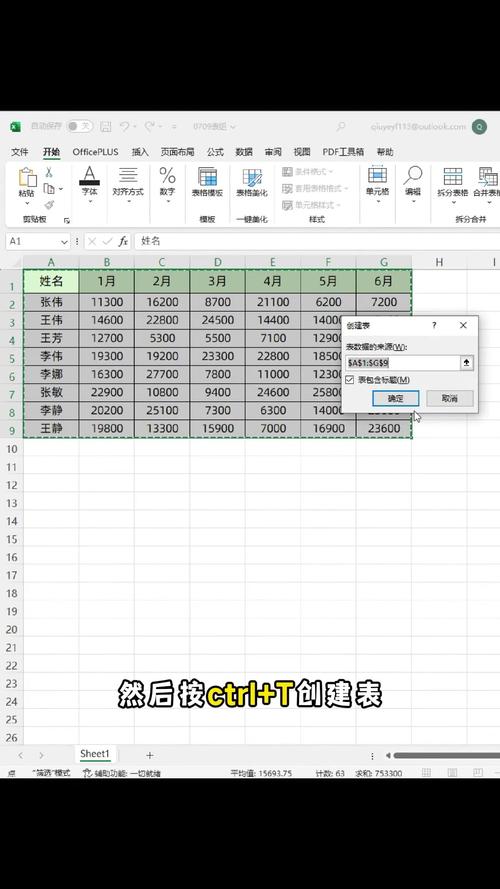This screenshot has width=500, height=889.
Task: Click the Cancel (取消) button in dialog
Action: point(450,399)
